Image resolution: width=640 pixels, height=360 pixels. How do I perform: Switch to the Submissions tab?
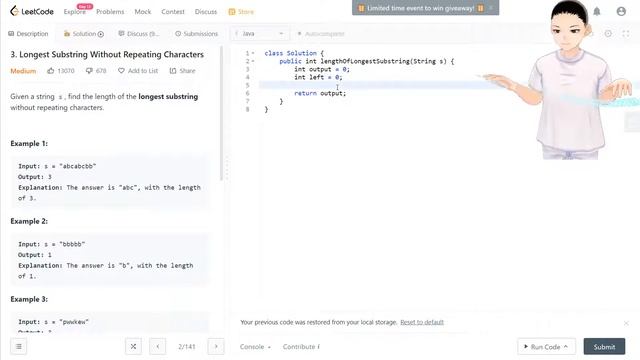(x=196, y=34)
